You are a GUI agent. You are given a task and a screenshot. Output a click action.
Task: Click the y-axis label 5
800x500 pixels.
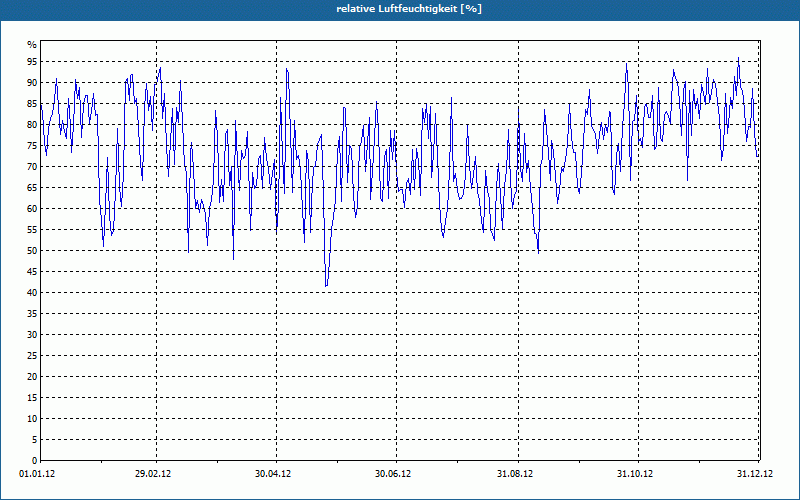click(35, 440)
